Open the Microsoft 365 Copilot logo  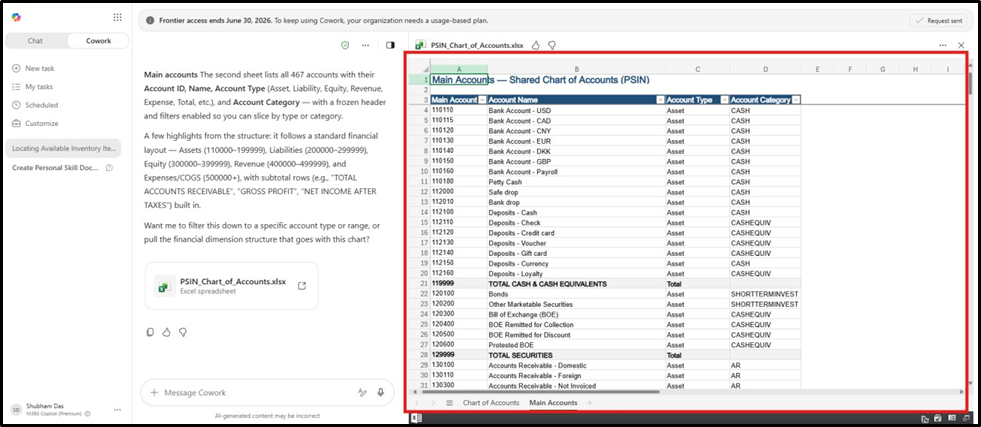coord(16,18)
